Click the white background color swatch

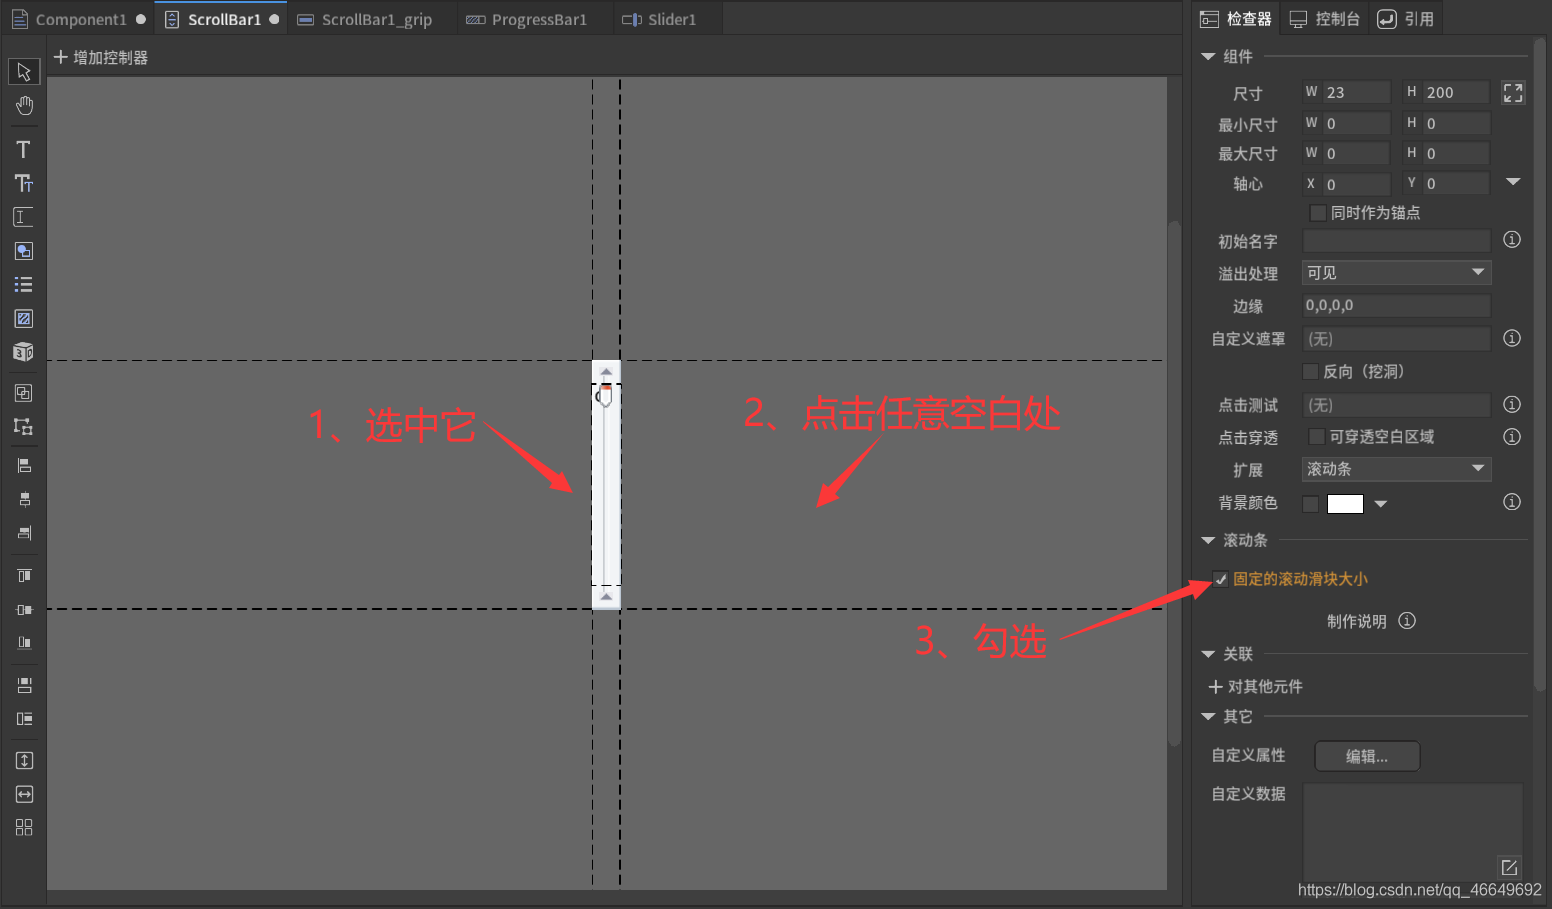point(1345,504)
